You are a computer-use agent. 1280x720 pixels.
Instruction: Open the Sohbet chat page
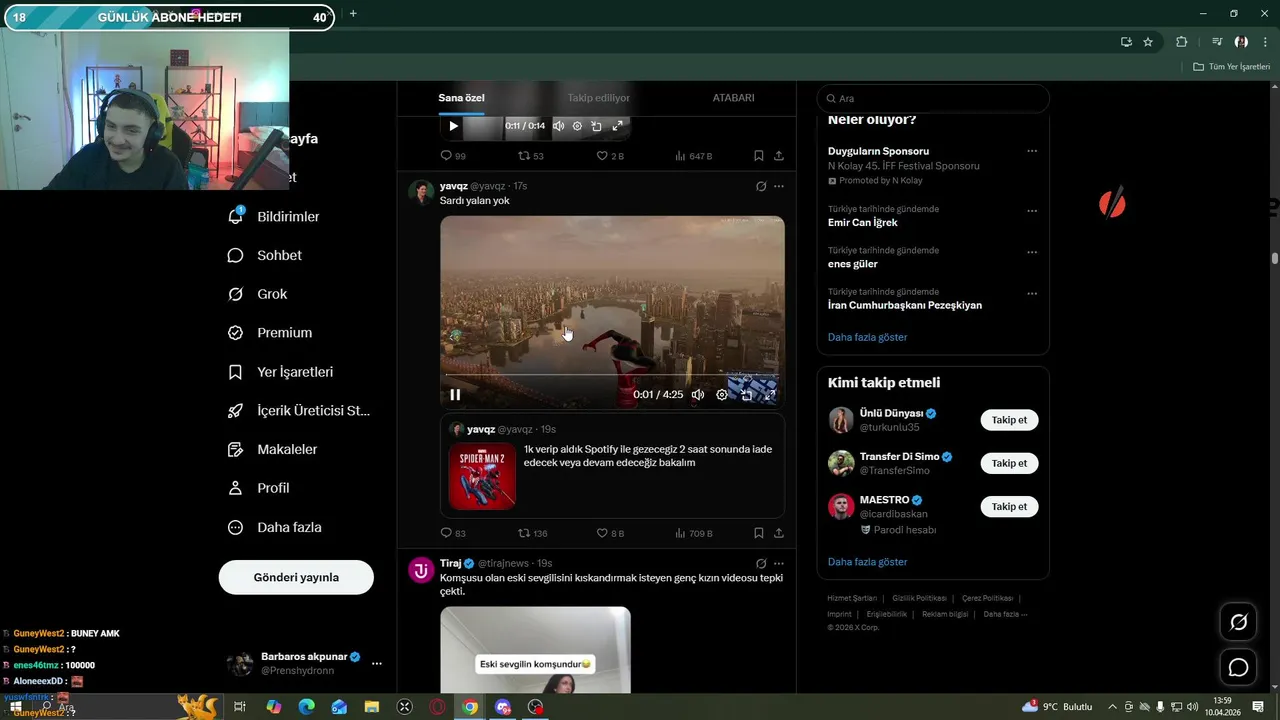pos(265,255)
